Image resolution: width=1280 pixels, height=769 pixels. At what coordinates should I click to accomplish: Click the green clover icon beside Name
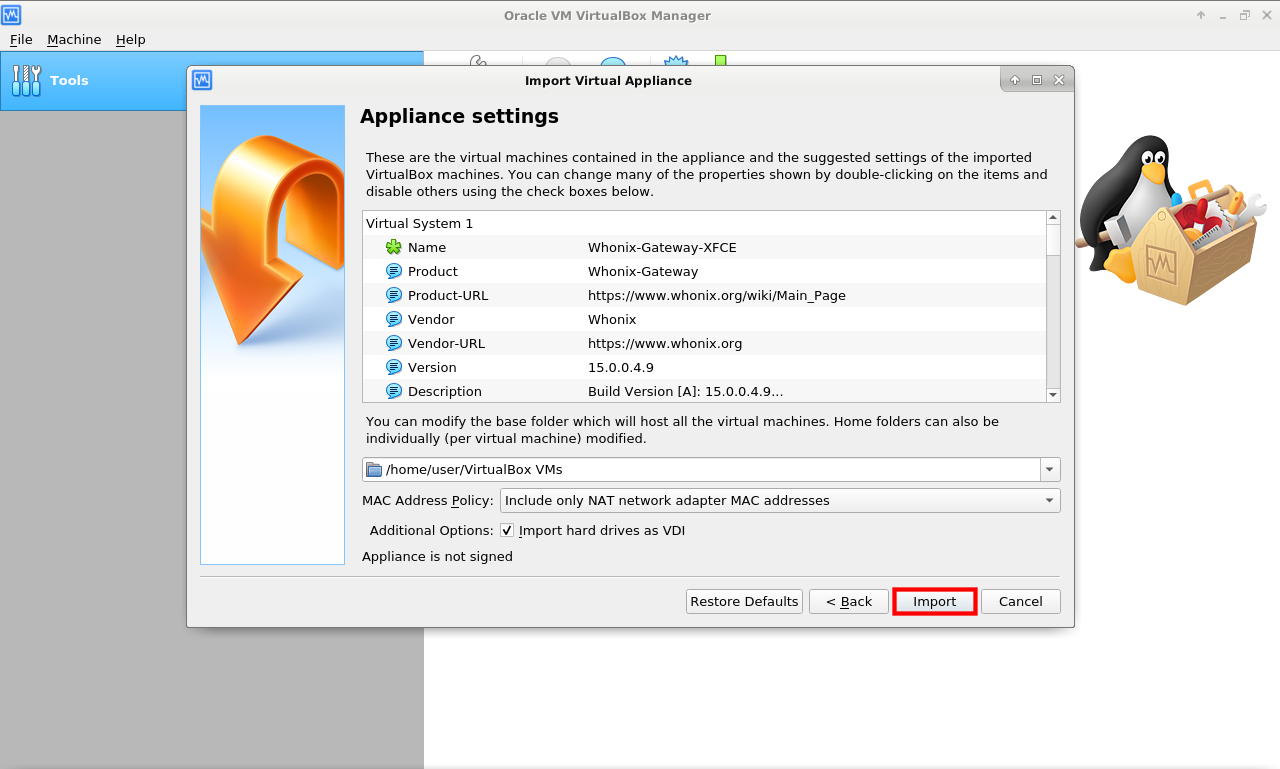pos(393,247)
